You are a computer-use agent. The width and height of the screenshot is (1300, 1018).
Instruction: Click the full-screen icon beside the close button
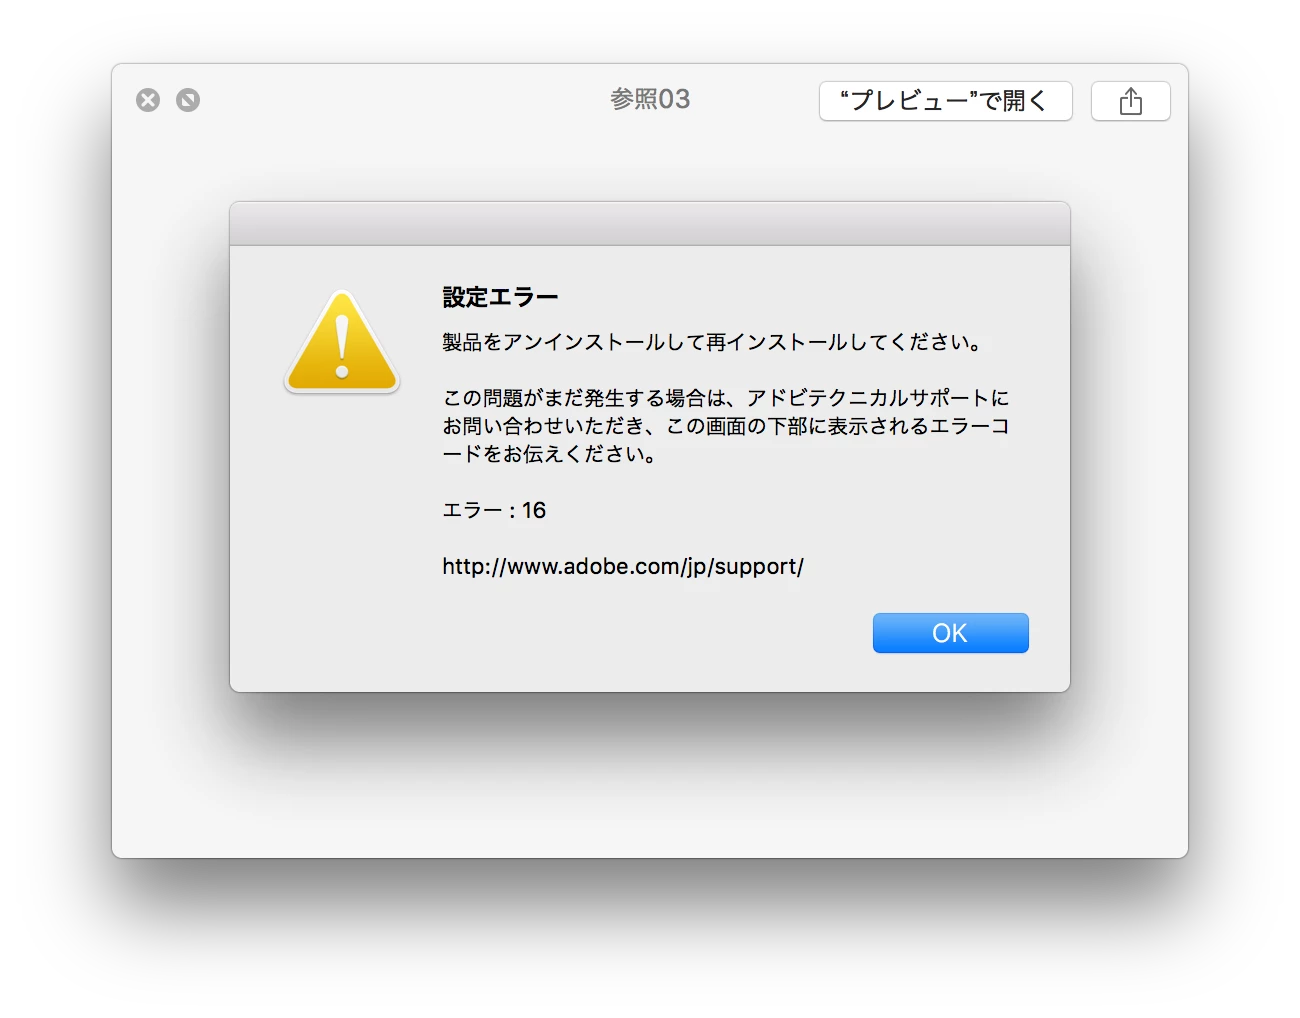click(x=188, y=100)
